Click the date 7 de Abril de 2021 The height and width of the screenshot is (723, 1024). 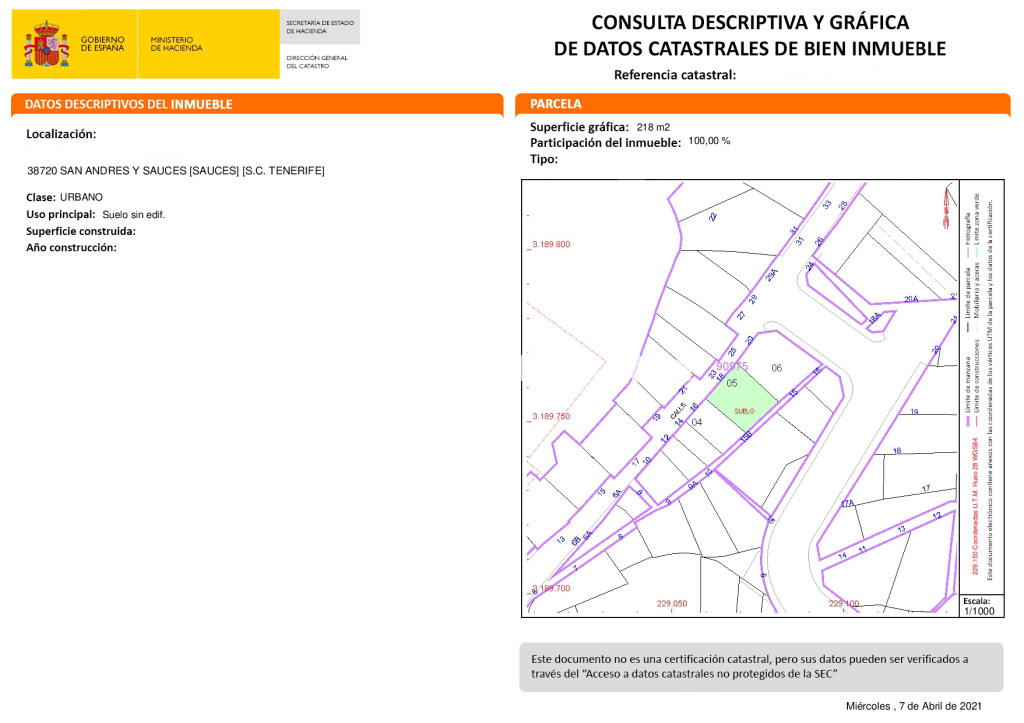914,706
